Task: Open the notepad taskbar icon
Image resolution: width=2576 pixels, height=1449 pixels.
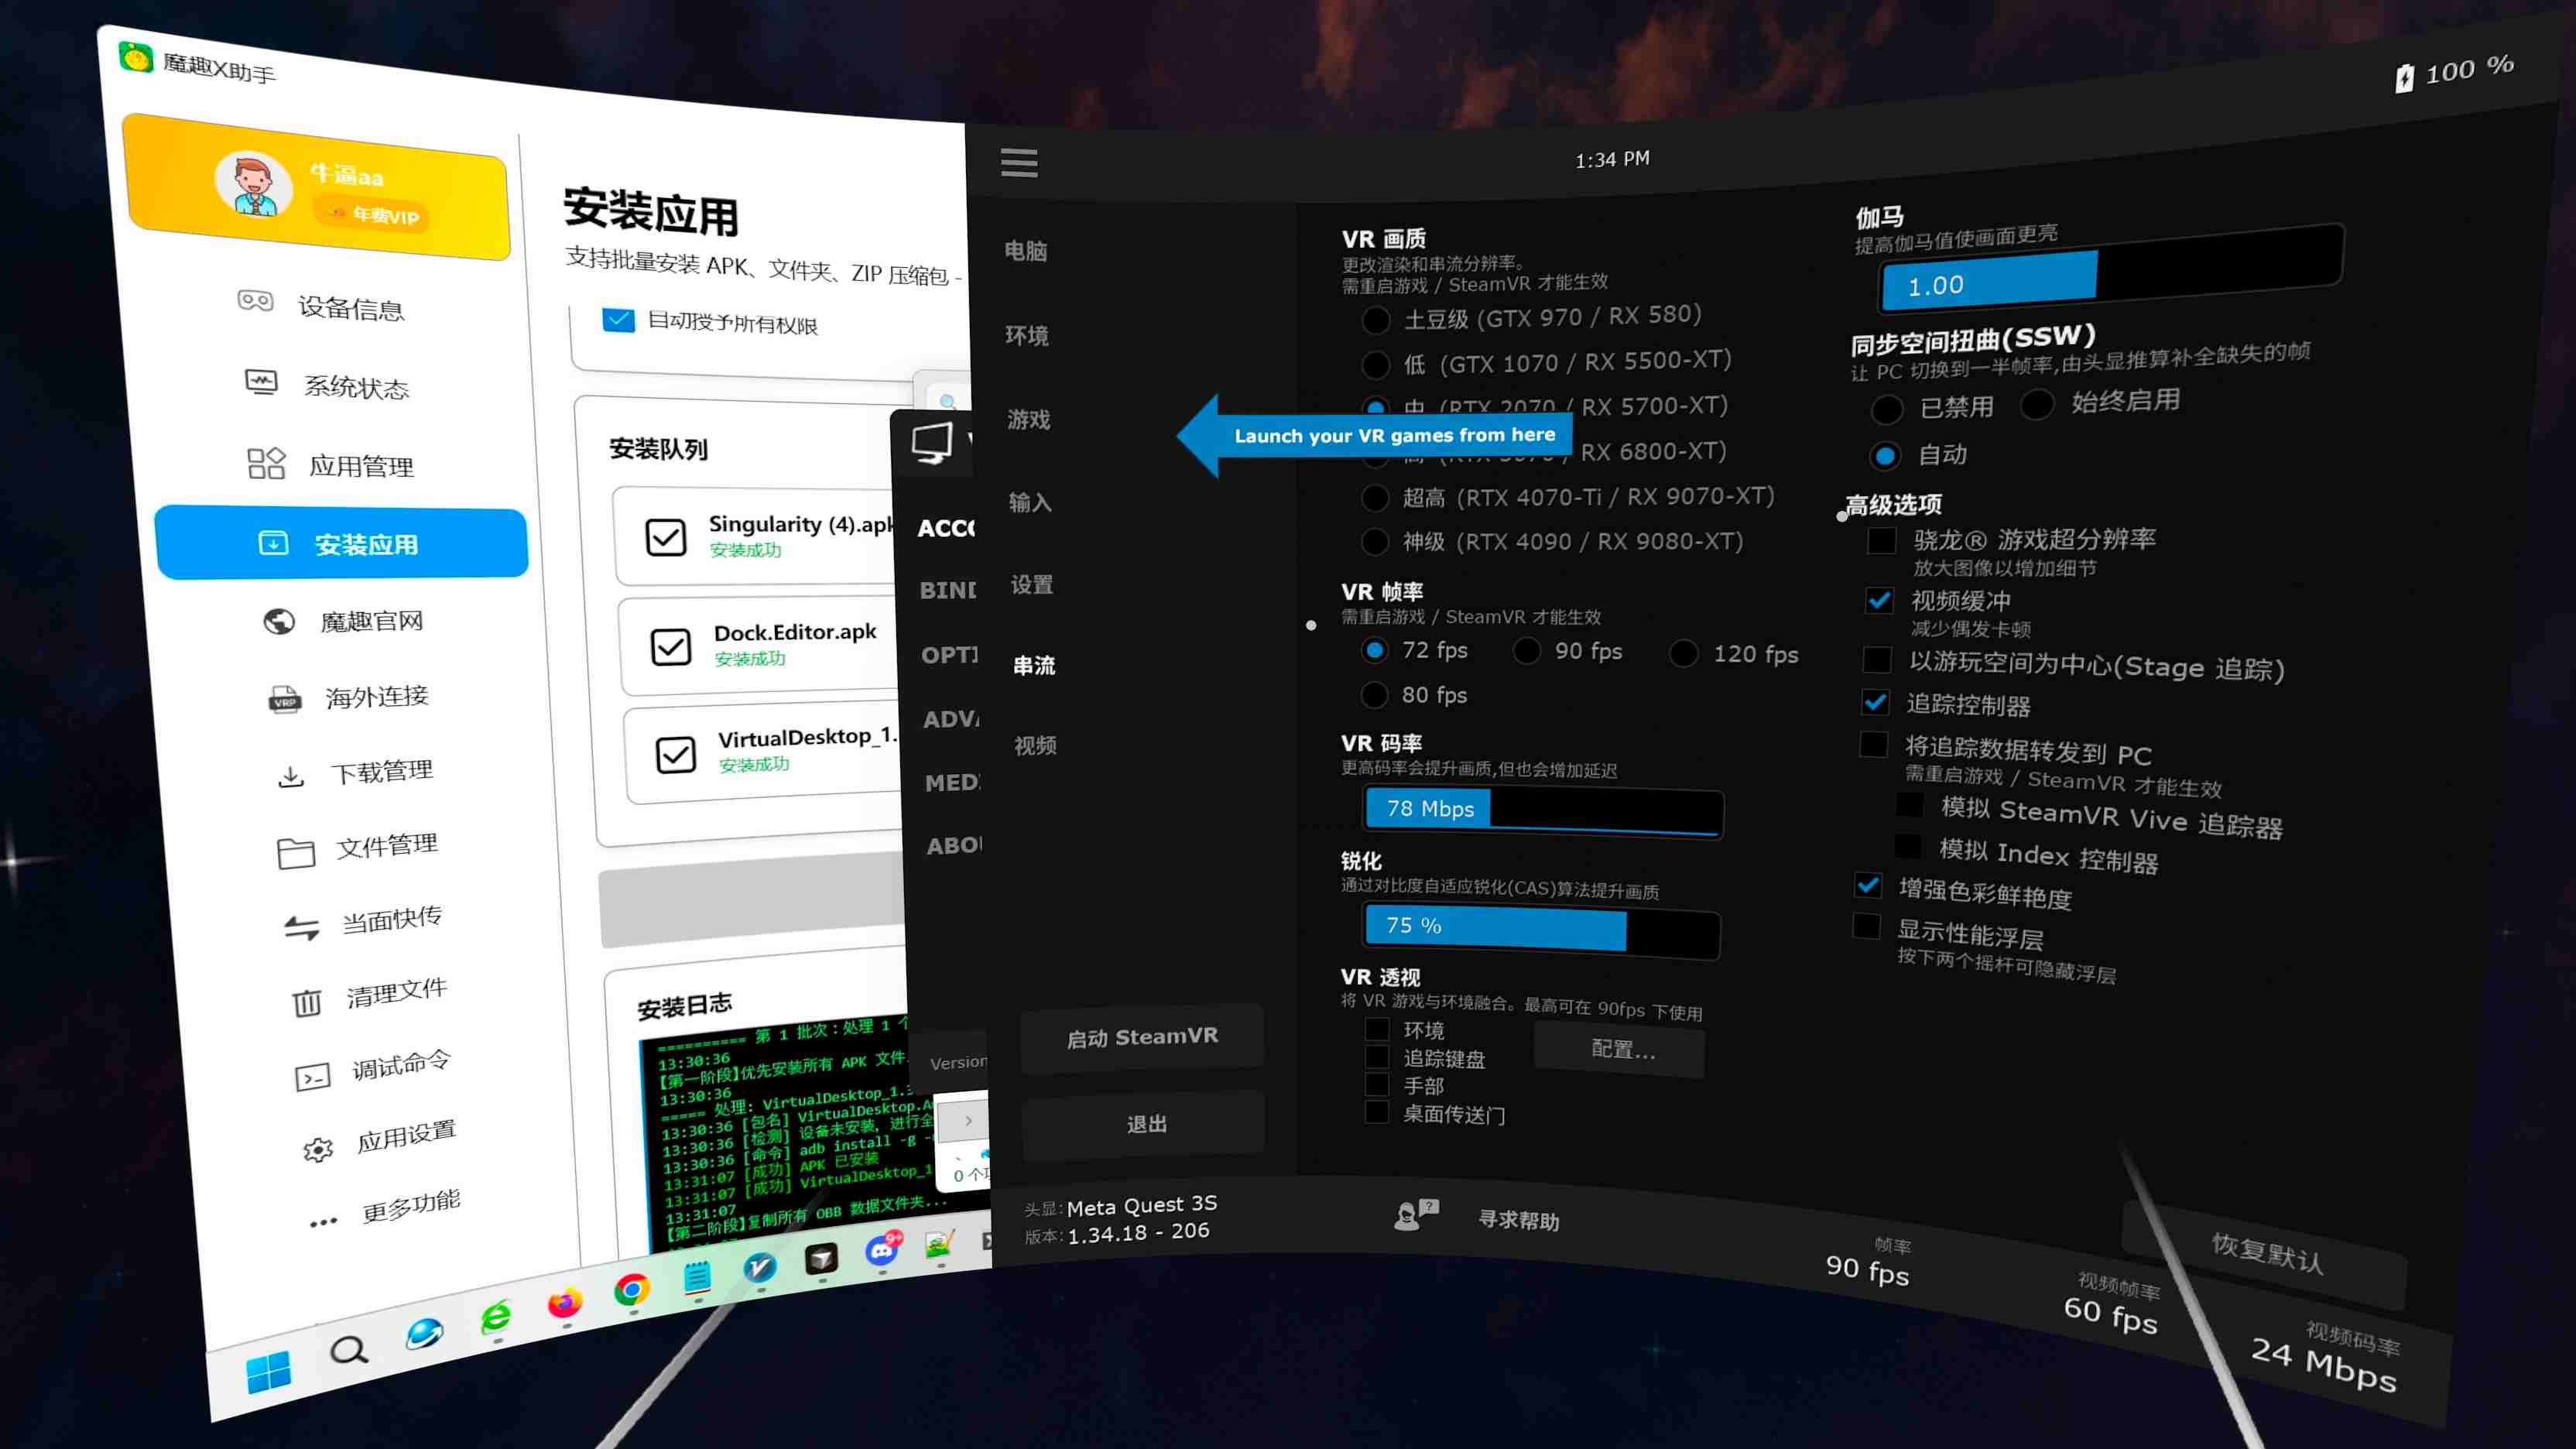Action: pyautogui.click(x=697, y=1277)
